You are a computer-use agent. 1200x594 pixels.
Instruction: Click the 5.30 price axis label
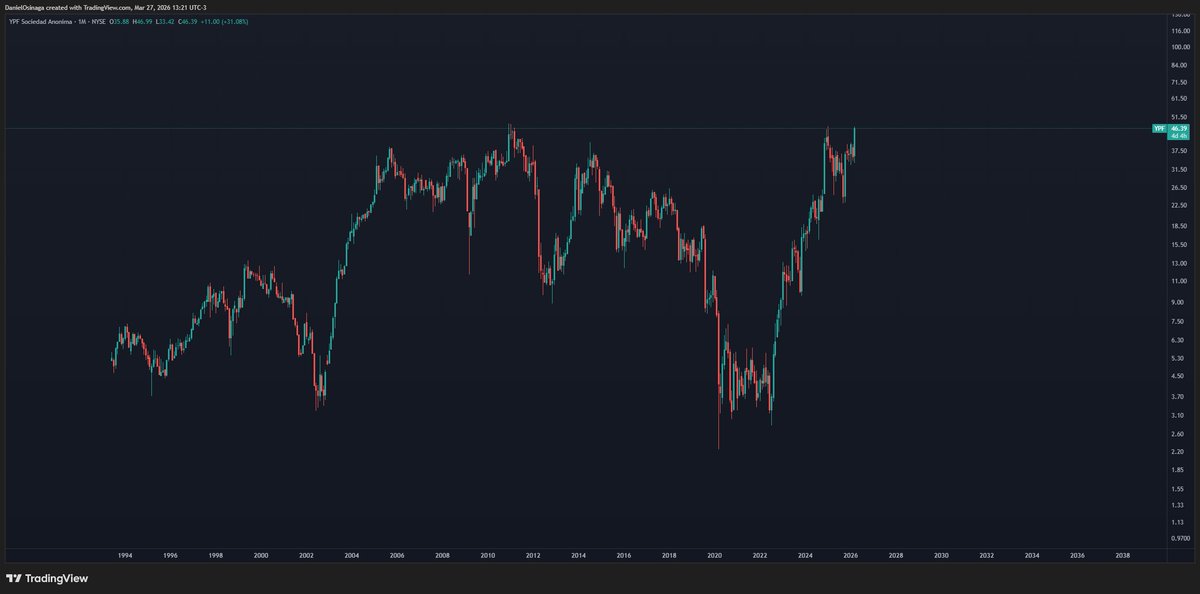coord(1177,358)
